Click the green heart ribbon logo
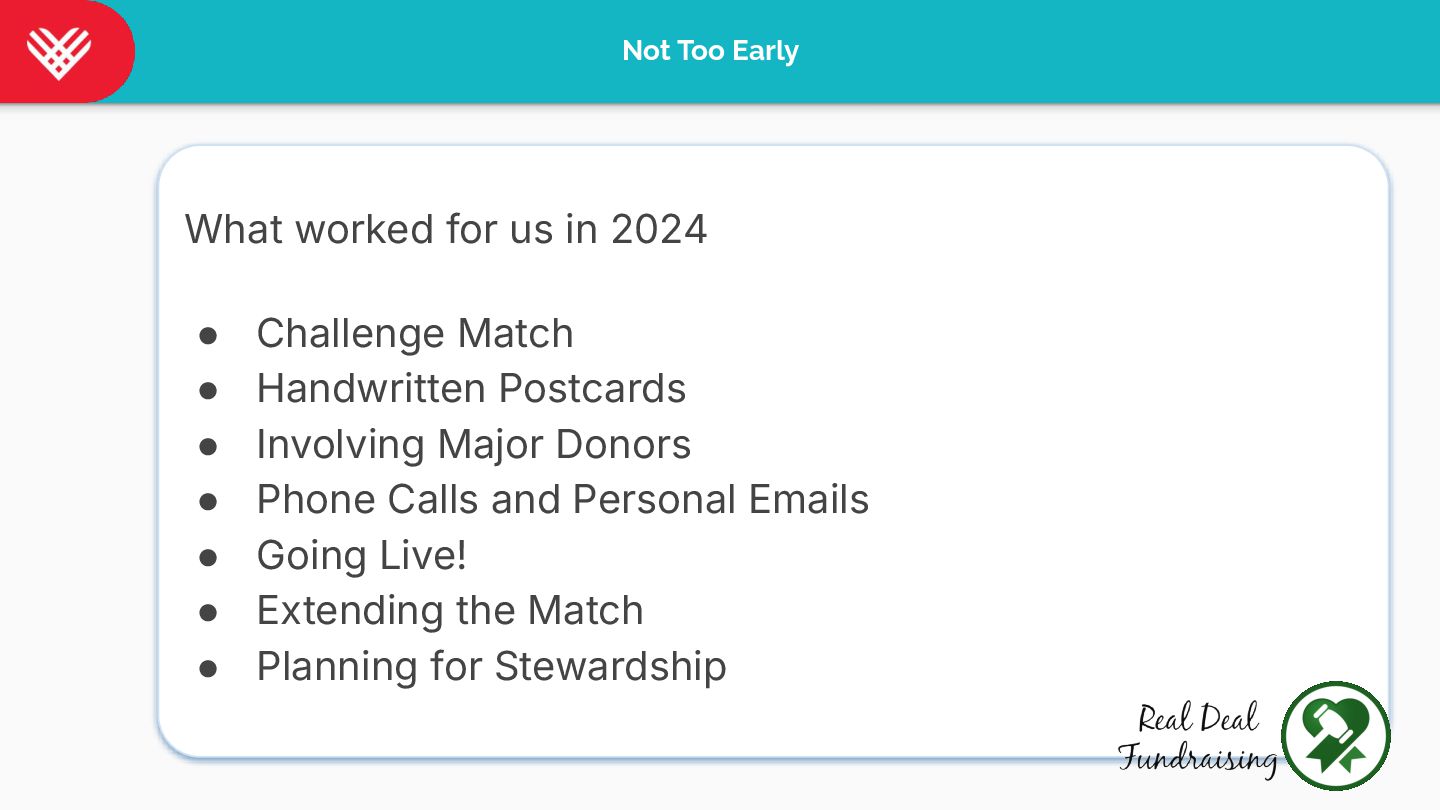 tap(1336, 736)
